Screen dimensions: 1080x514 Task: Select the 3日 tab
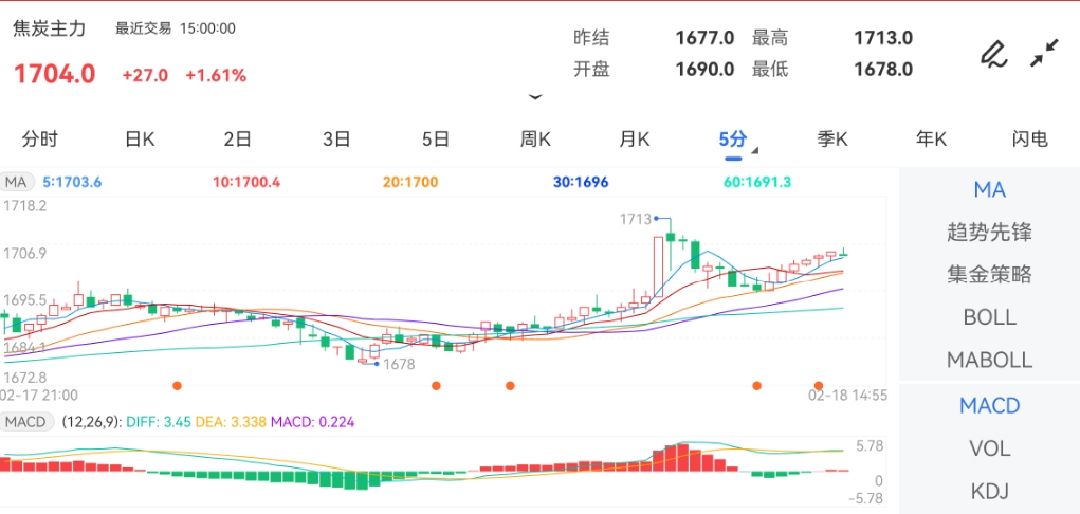click(337, 139)
